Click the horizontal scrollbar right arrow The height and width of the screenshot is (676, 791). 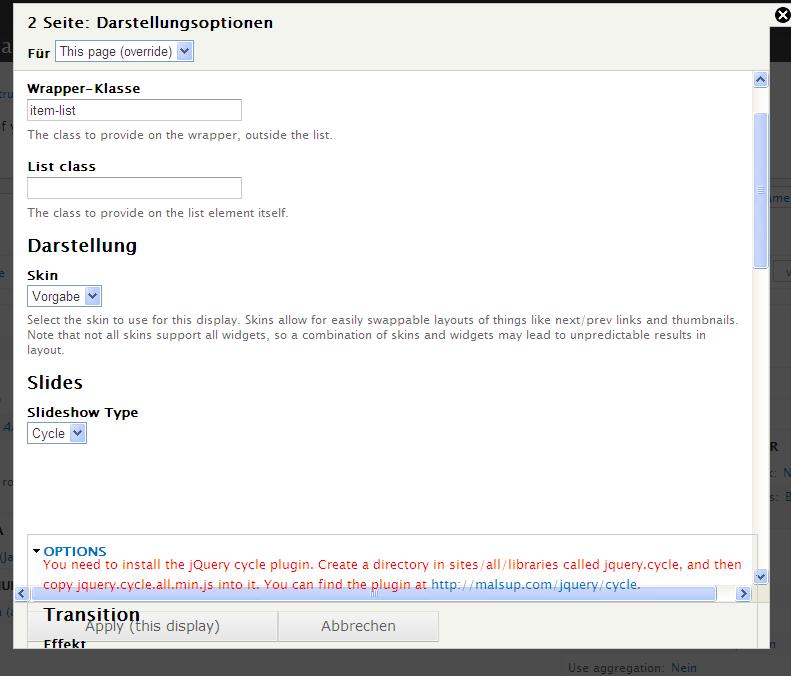(x=742, y=594)
